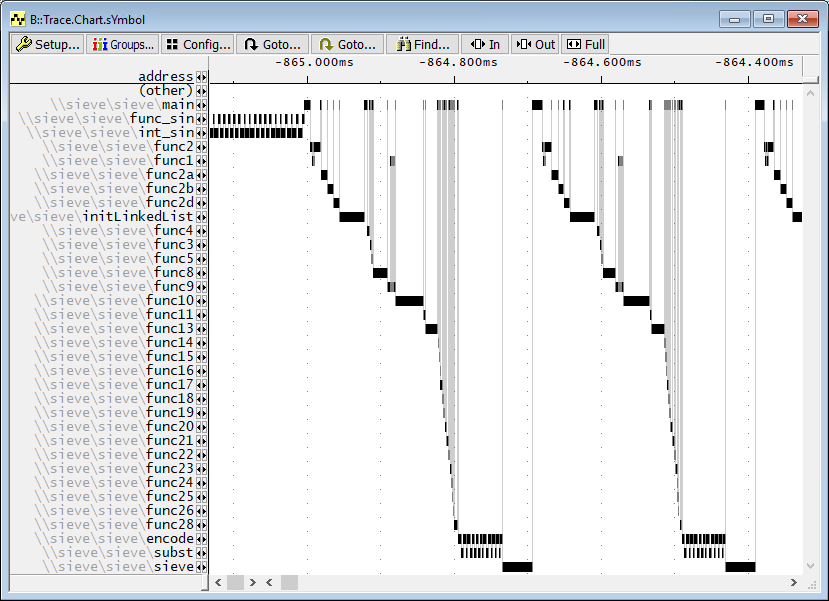Screen dimensions: 829x601
Task: Zoom in using the In button
Action: (x=484, y=44)
